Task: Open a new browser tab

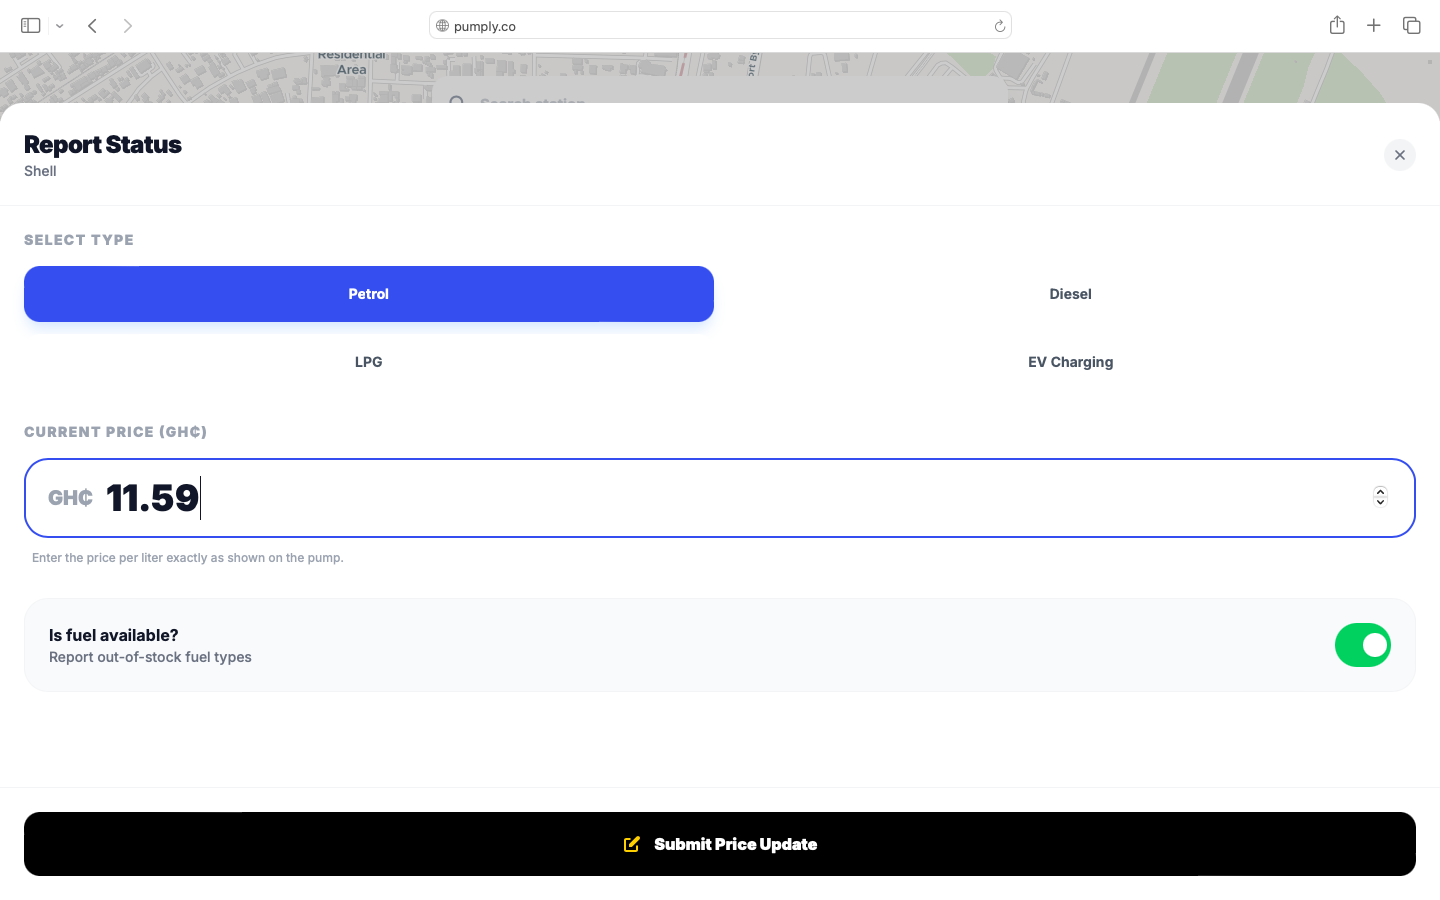Action: coord(1374,25)
